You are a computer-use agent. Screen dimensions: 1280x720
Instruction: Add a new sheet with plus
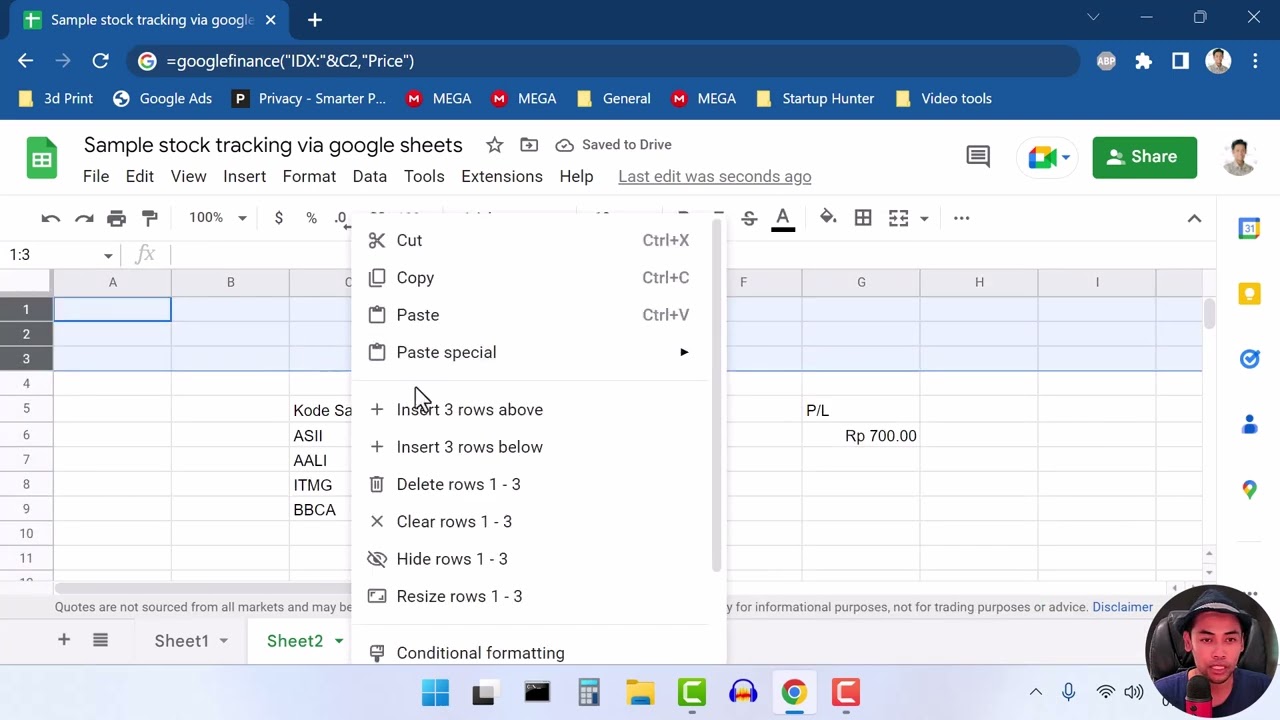point(63,640)
